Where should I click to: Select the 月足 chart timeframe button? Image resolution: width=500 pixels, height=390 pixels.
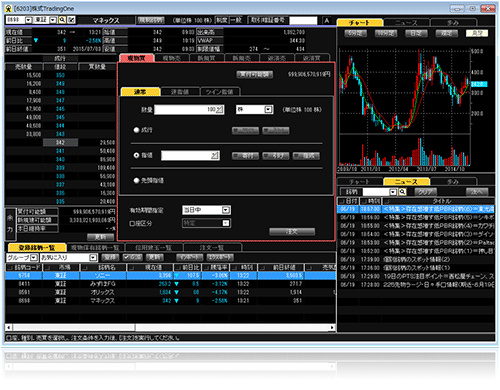[x=477, y=33]
